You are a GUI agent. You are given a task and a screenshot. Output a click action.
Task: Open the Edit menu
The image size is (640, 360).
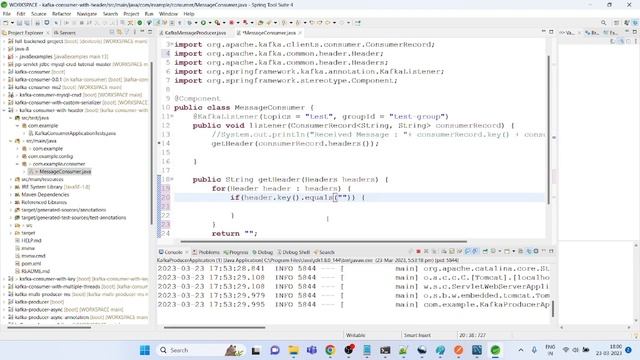21,14
